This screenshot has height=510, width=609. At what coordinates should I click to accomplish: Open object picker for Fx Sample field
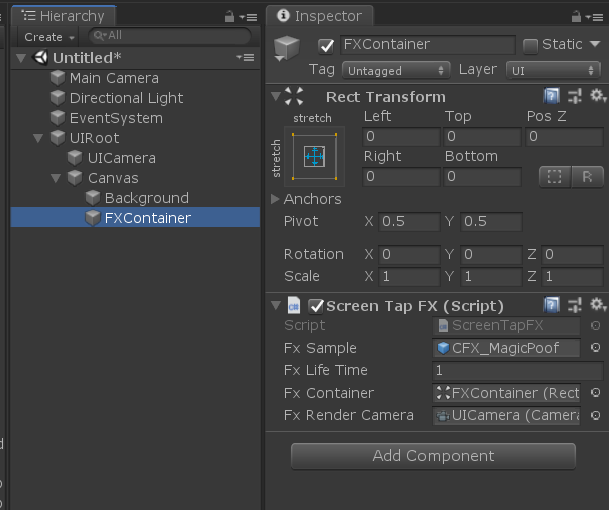pos(596,348)
